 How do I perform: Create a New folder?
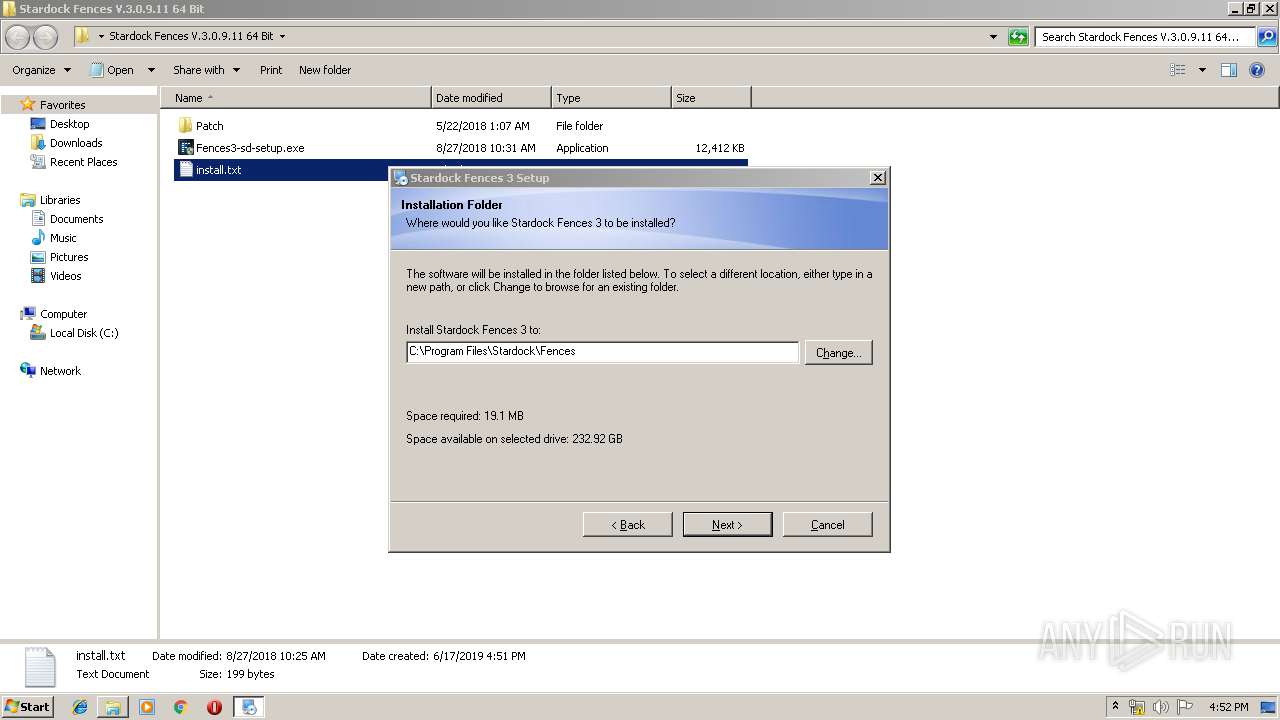(x=325, y=70)
